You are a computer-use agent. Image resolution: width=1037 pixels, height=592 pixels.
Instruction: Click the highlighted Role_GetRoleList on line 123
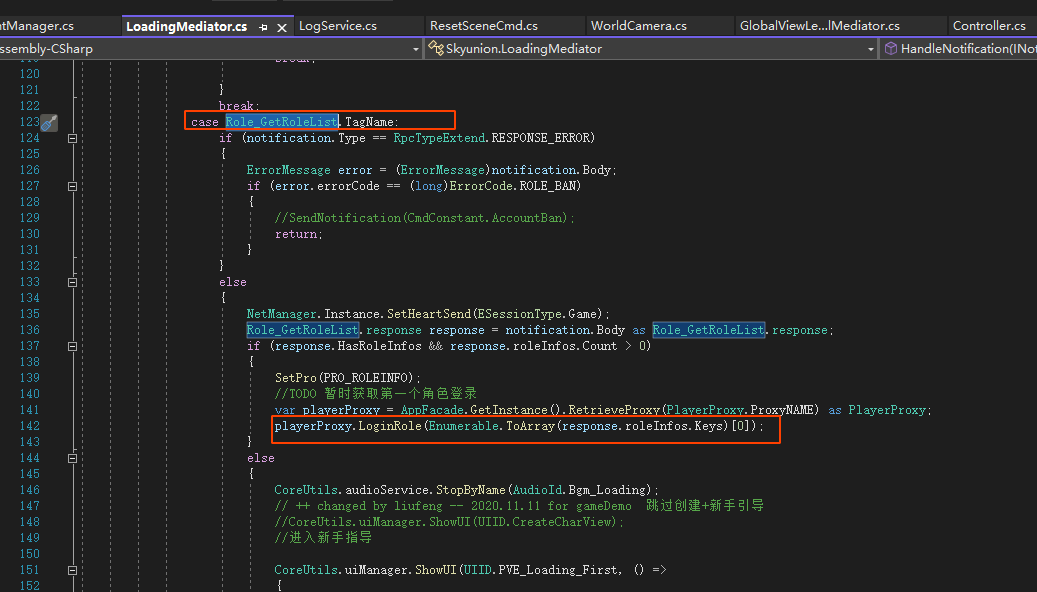pos(281,122)
